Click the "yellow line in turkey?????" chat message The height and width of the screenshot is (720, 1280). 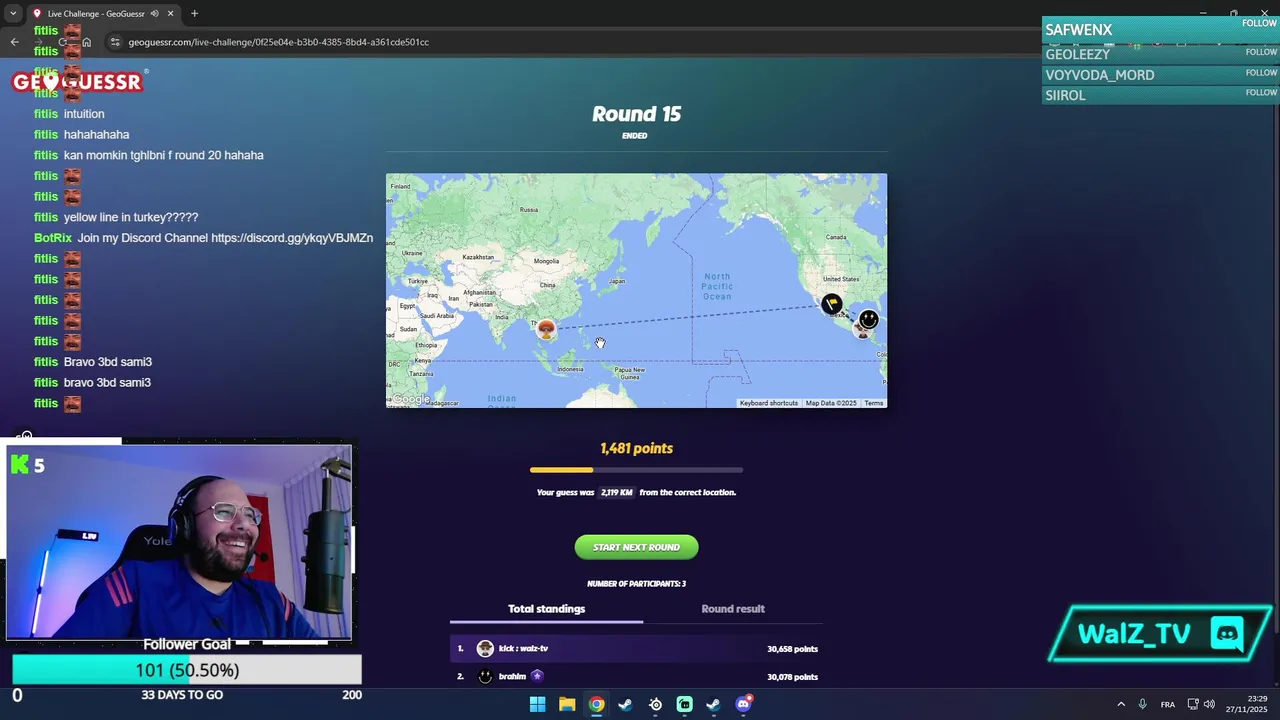click(x=131, y=217)
